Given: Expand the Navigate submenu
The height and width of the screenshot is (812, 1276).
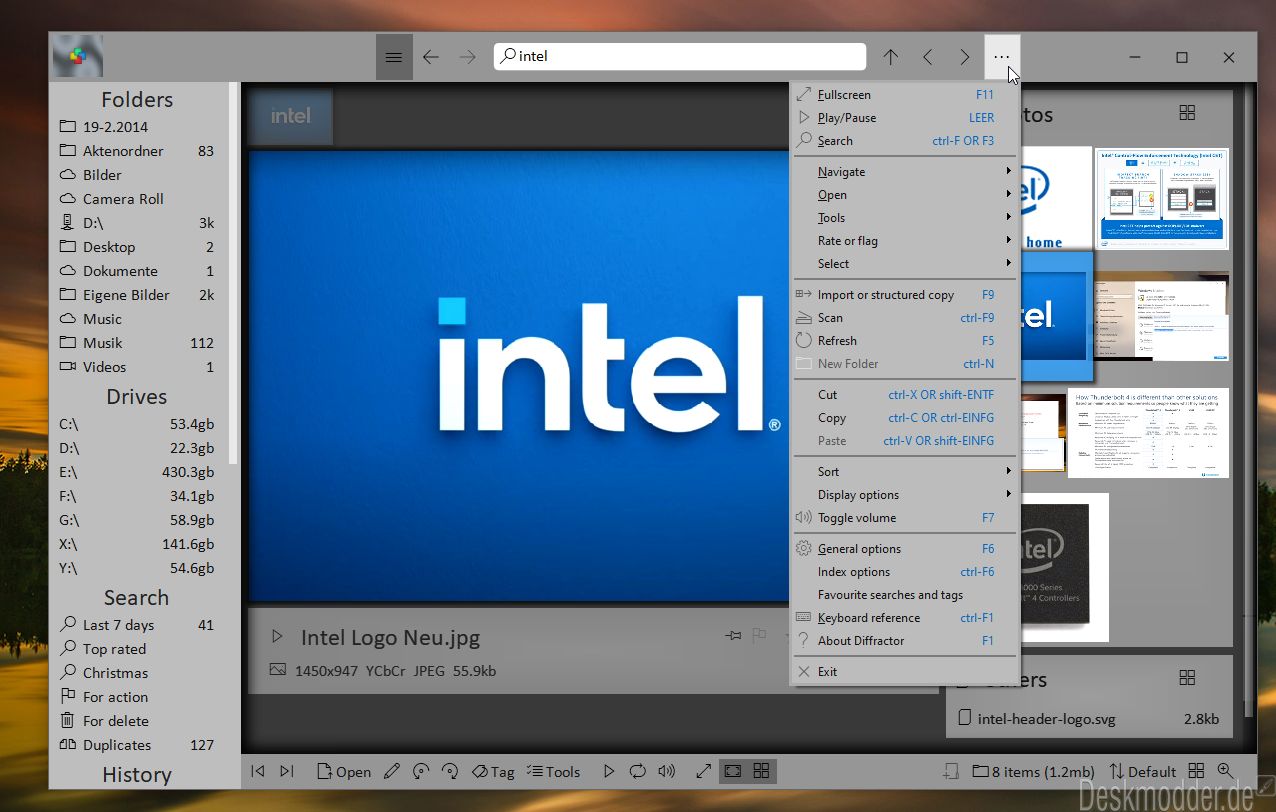Looking at the screenshot, I should [x=905, y=172].
